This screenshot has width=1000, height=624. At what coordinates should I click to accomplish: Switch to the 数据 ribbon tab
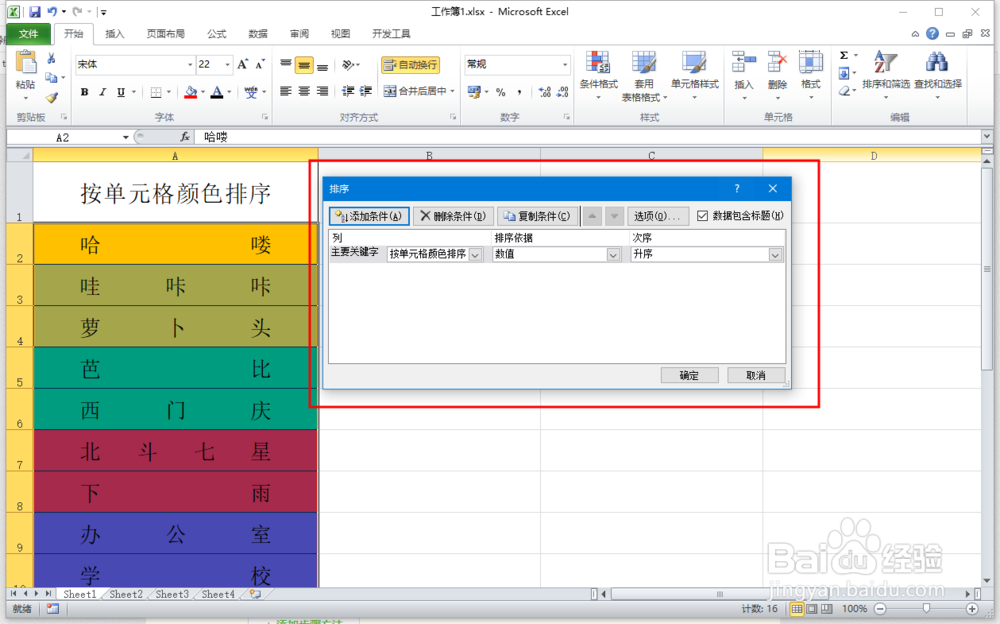258,34
